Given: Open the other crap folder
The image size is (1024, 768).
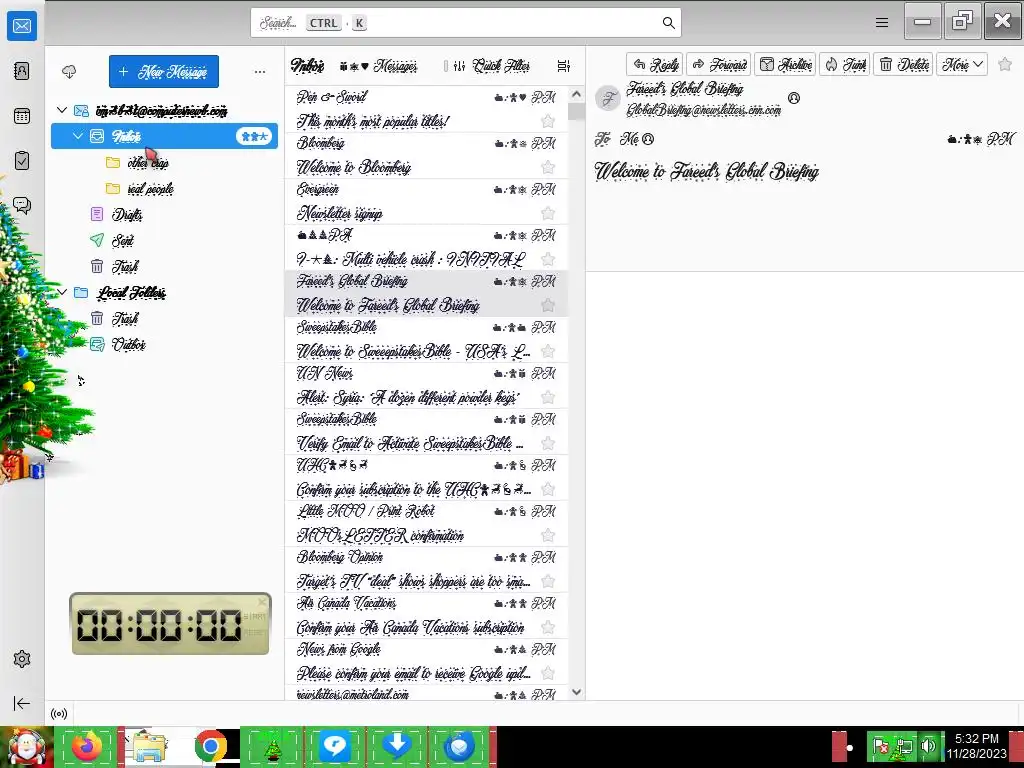Looking at the screenshot, I should (147, 163).
